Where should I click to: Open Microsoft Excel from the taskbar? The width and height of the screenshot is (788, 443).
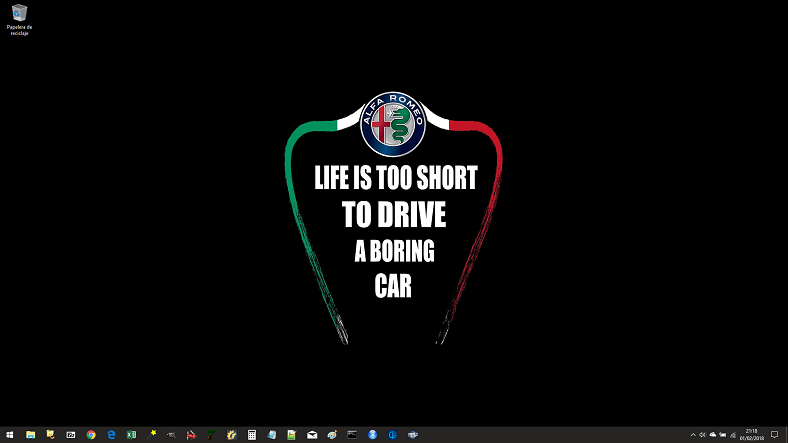[x=131, y=435]
